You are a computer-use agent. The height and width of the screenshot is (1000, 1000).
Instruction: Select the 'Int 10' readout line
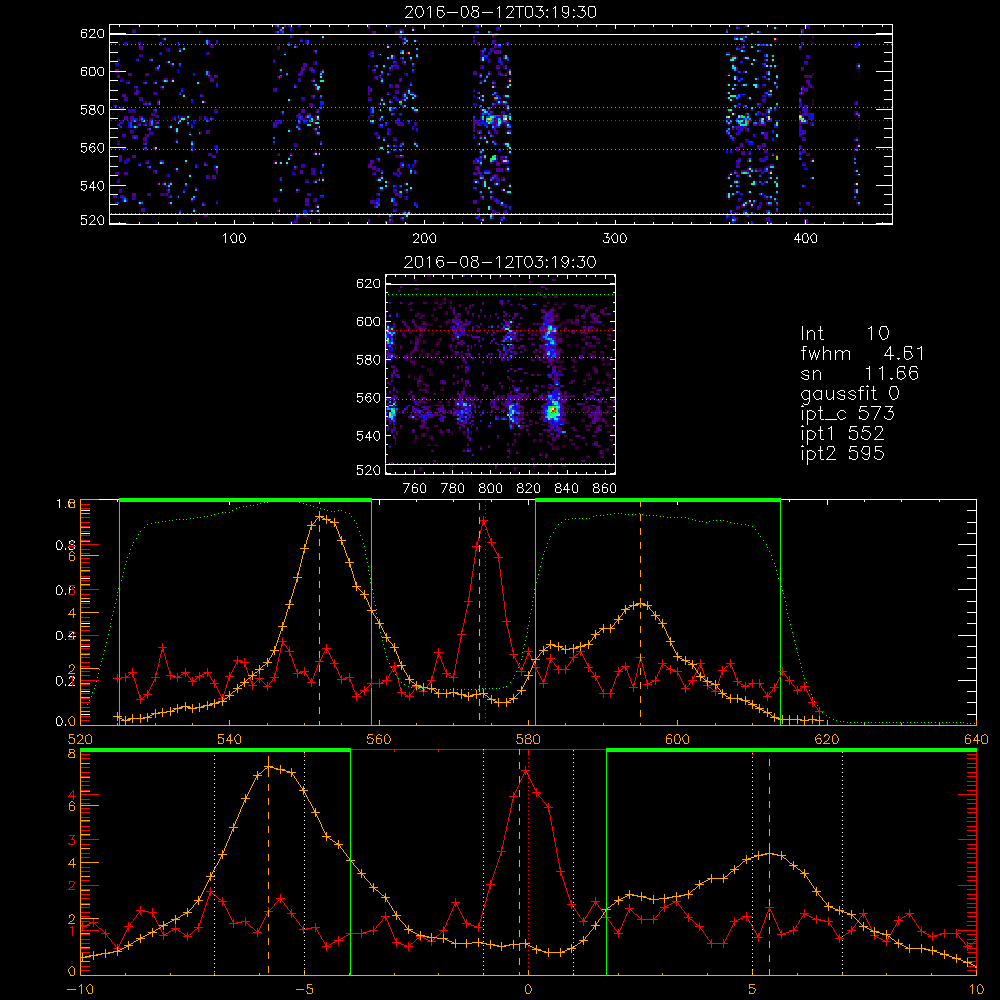[845, 333]
